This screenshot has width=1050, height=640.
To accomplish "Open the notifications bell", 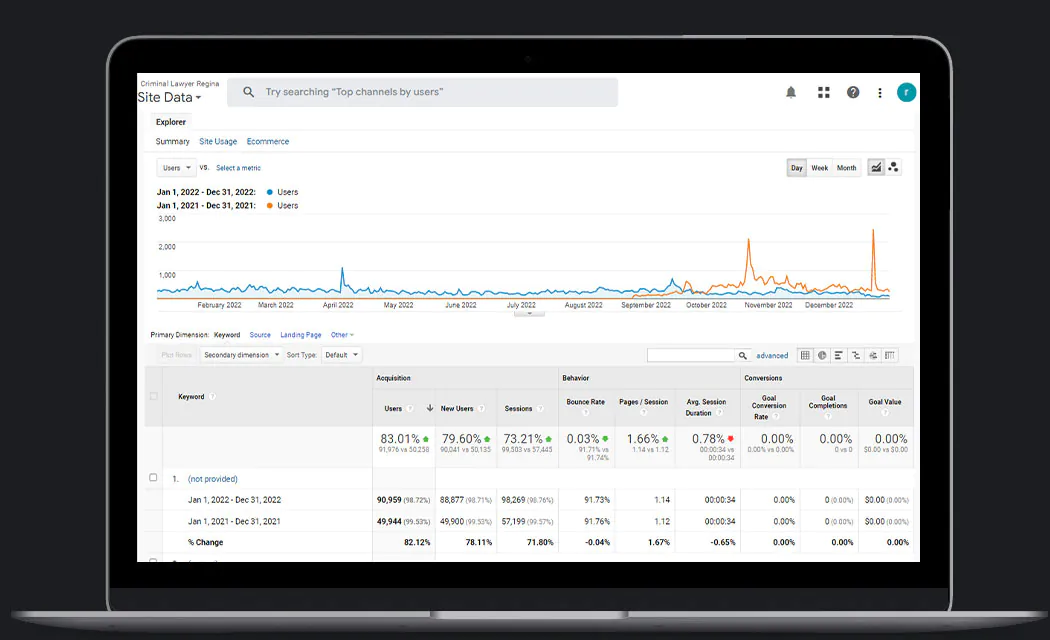I will (791, 92).
